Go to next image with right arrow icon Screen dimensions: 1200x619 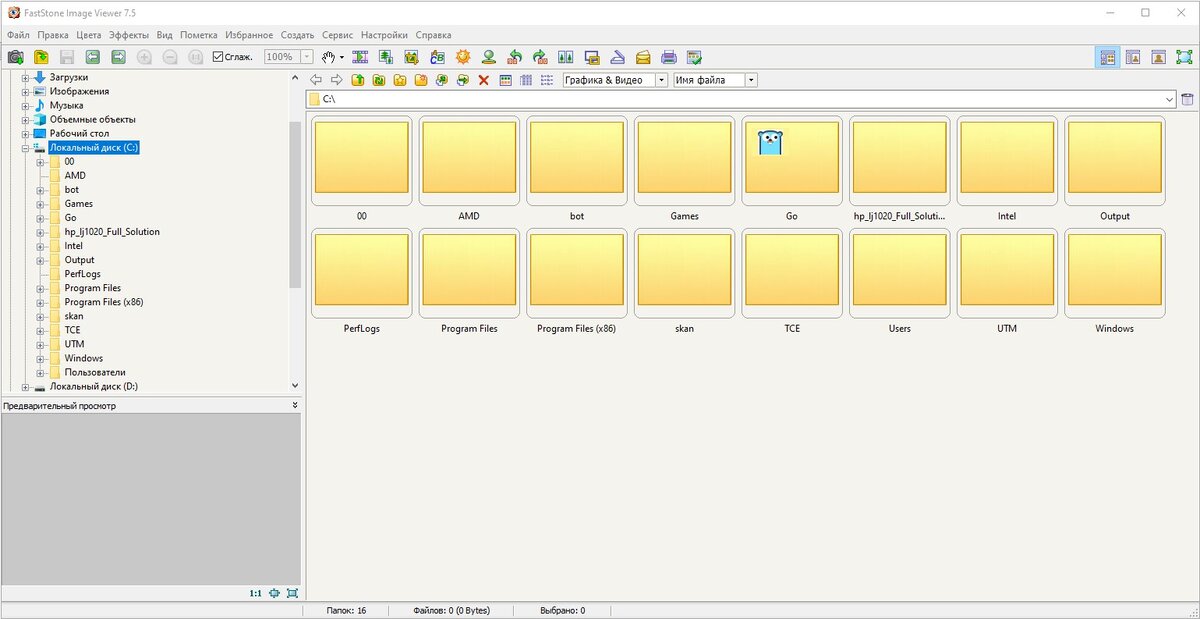coord(118,57)
